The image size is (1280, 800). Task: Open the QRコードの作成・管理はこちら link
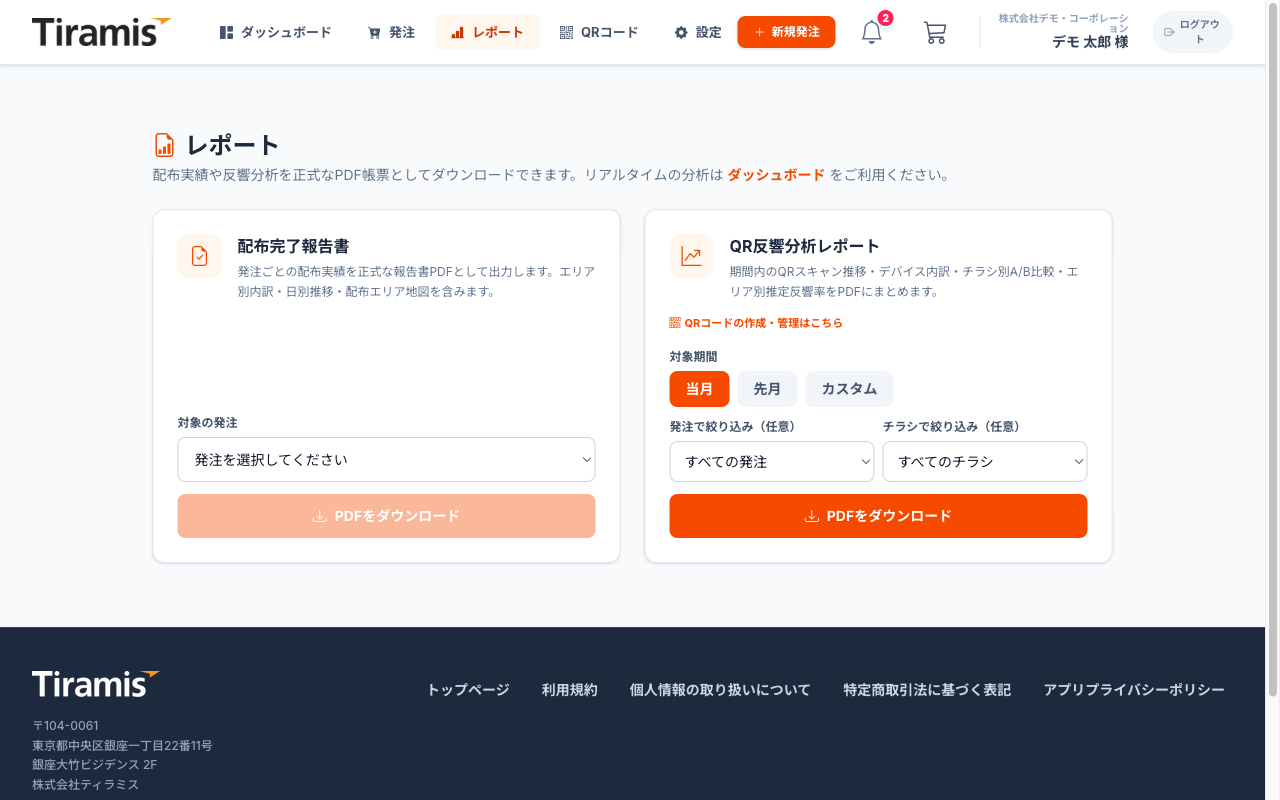click(756, 323)
